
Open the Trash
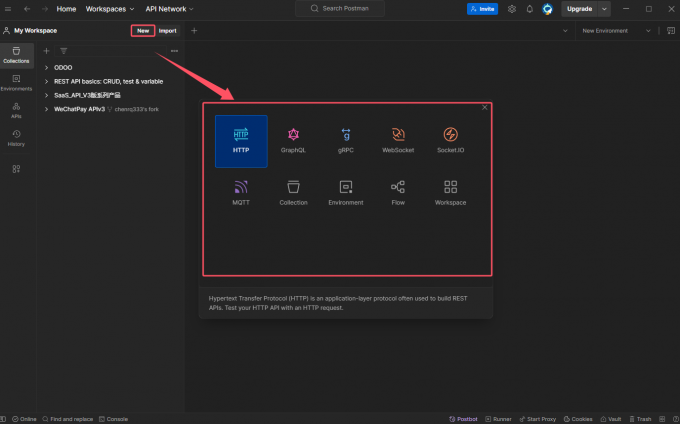point(640,419)
